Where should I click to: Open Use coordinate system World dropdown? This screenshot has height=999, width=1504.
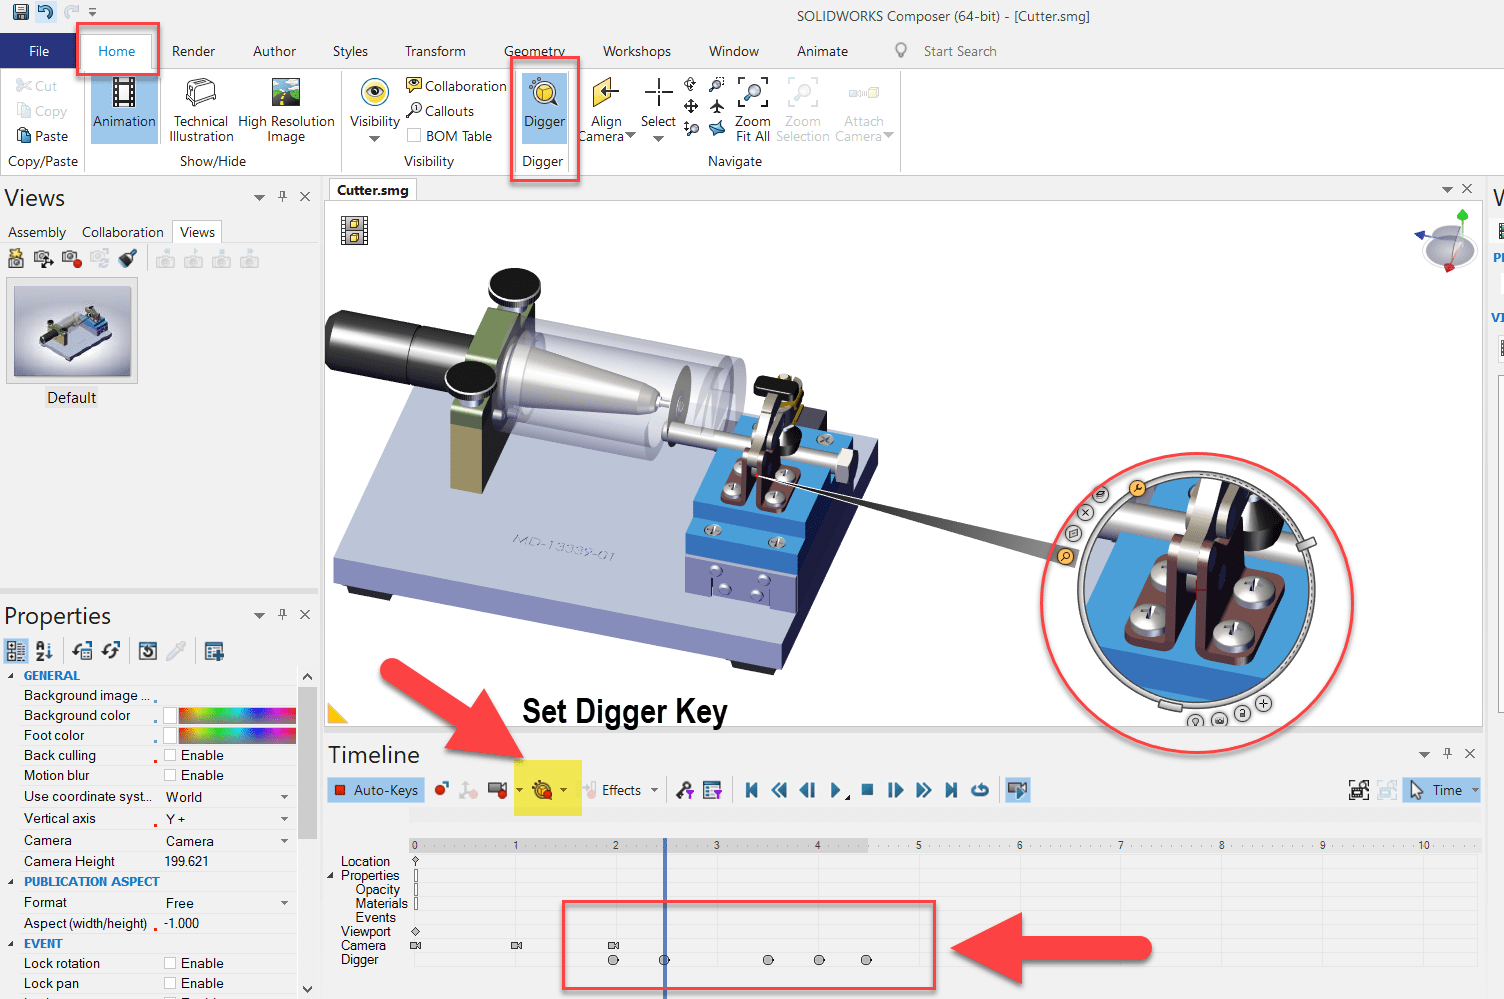click(x=284, y=797)
